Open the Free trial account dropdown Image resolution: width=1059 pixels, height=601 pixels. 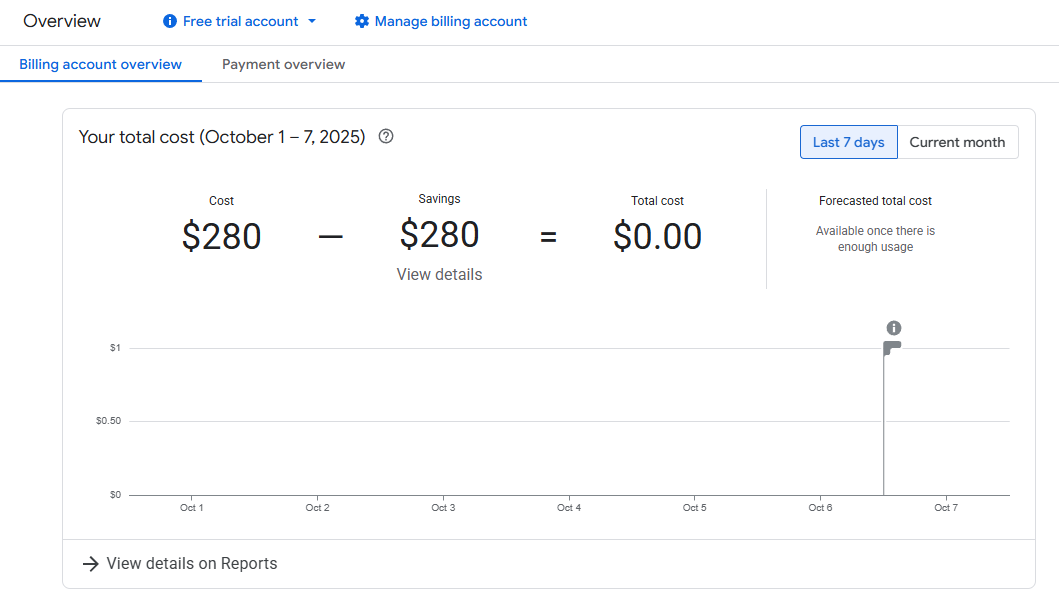241,21
